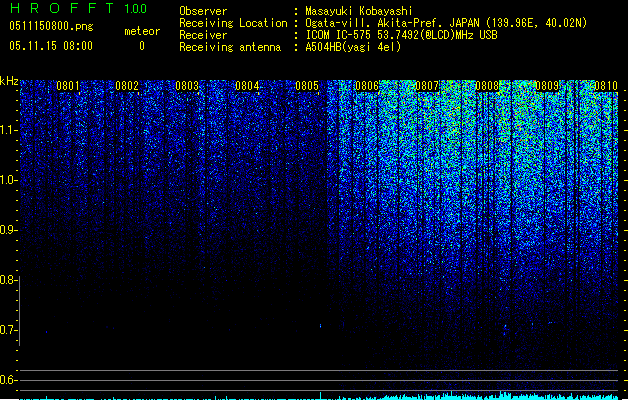
Task: Click the 1.1 kHz axis label
Action: 8,130
